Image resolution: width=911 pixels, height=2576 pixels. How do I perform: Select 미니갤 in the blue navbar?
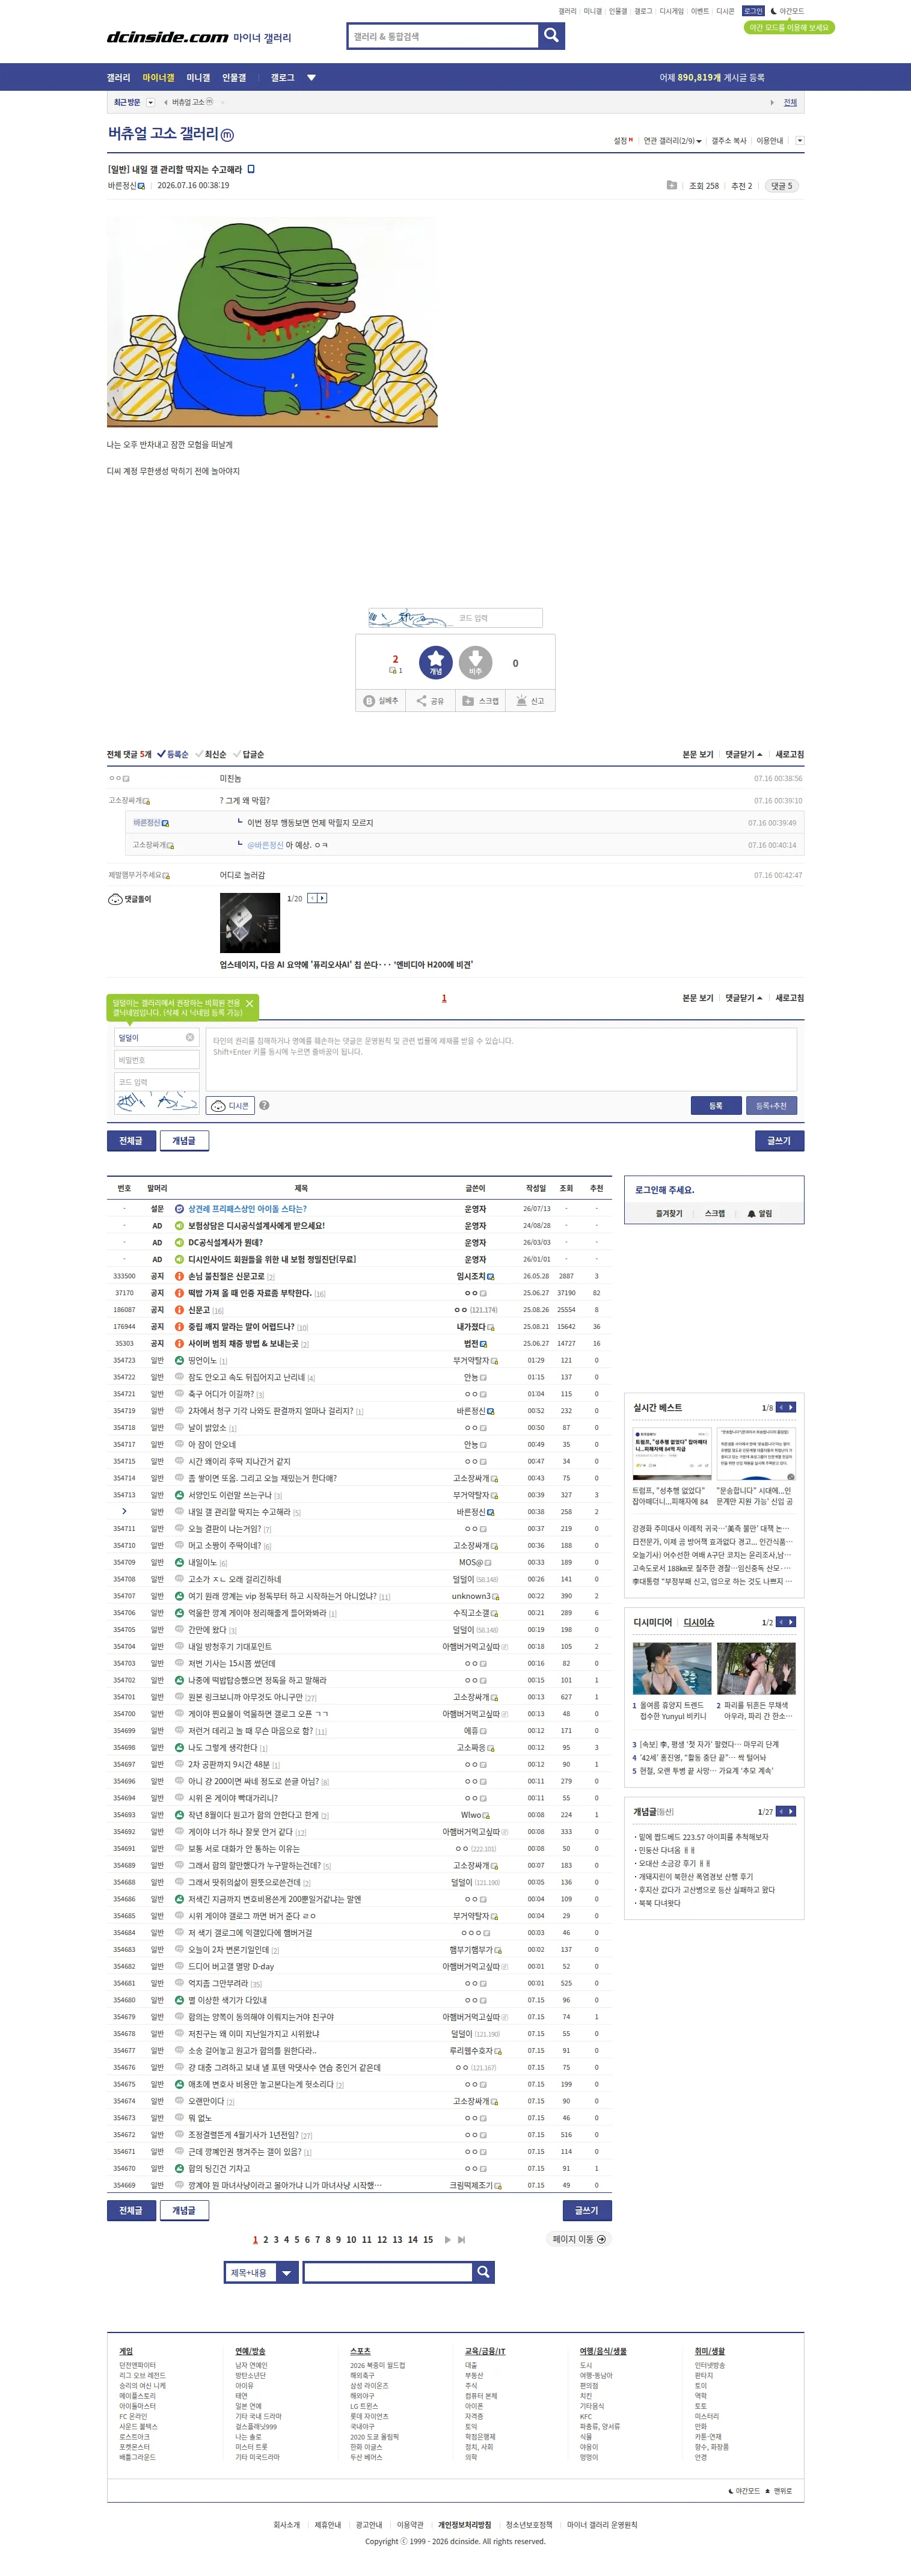[x=198, y=77]
